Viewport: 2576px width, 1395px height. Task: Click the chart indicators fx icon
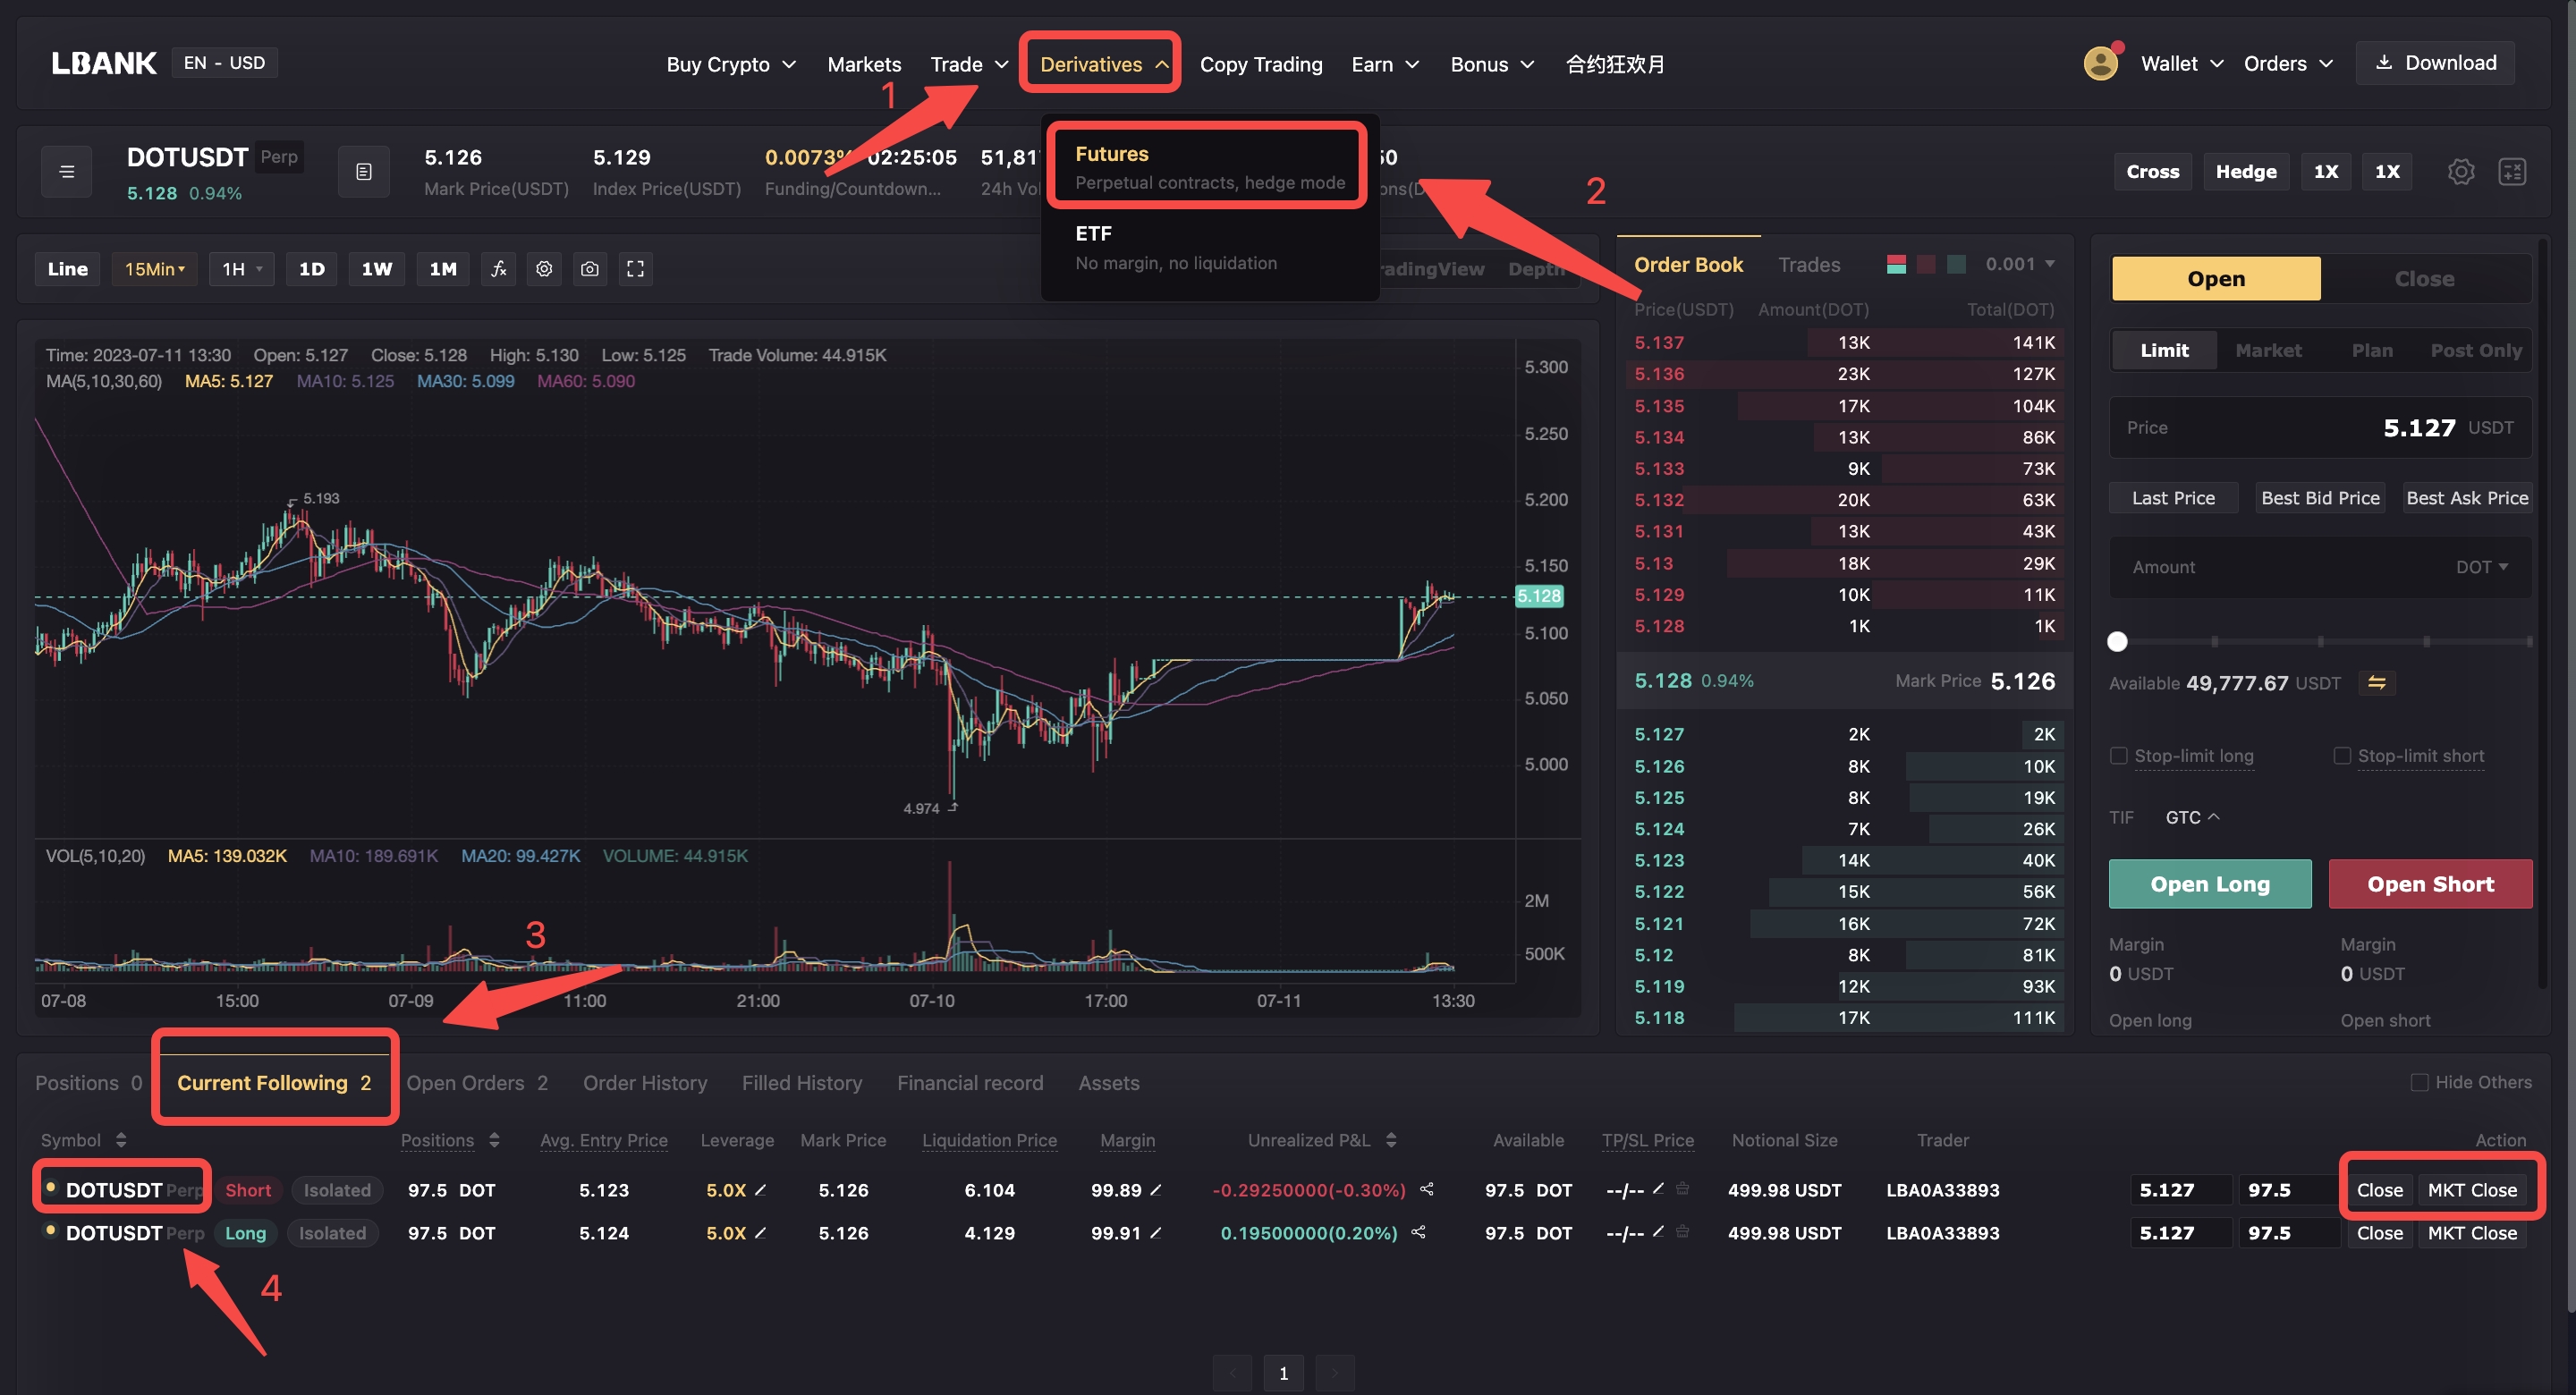[x=498, y=269]
